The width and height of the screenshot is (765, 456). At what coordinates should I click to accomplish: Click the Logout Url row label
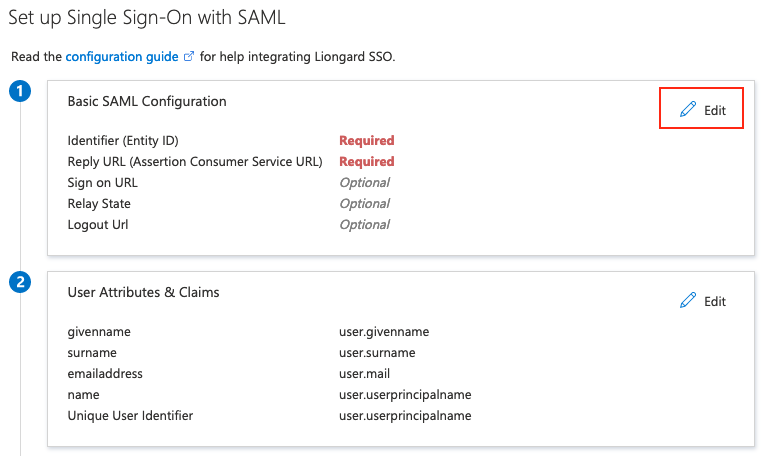point(97,224)
